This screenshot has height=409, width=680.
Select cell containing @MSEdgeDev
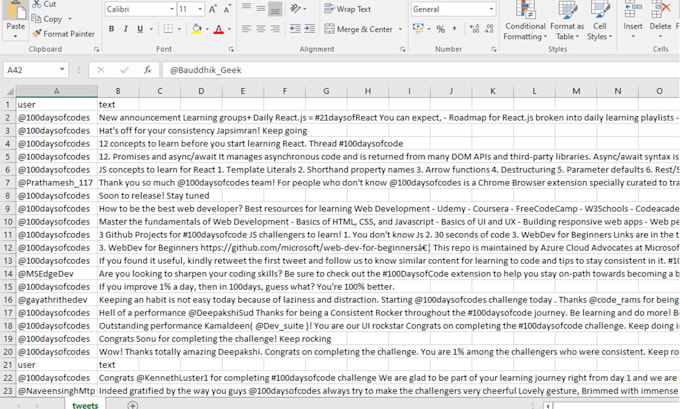coord(56,274)
